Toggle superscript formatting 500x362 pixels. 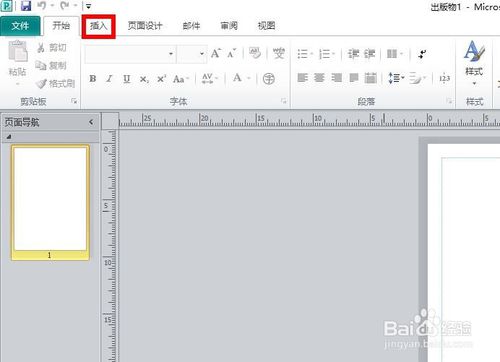161,79
